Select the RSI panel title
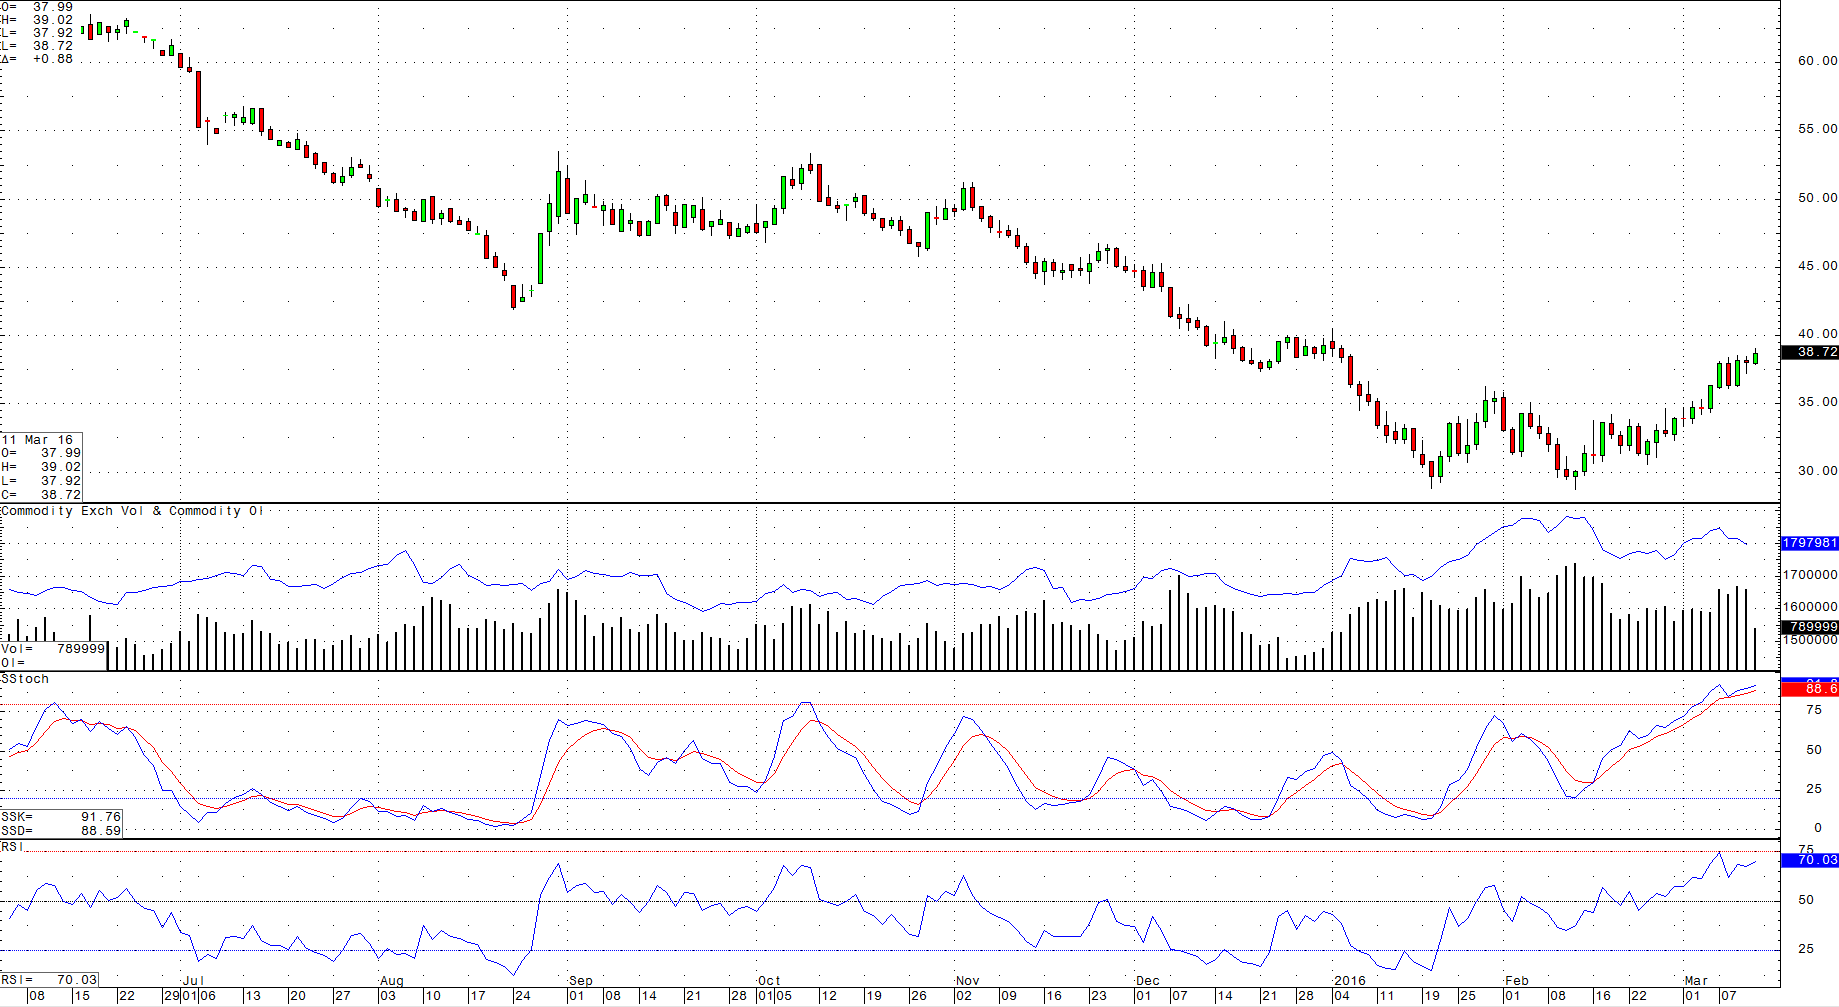The height and width of the screenshot is (1007, 1839). click(x=12, y=847)
